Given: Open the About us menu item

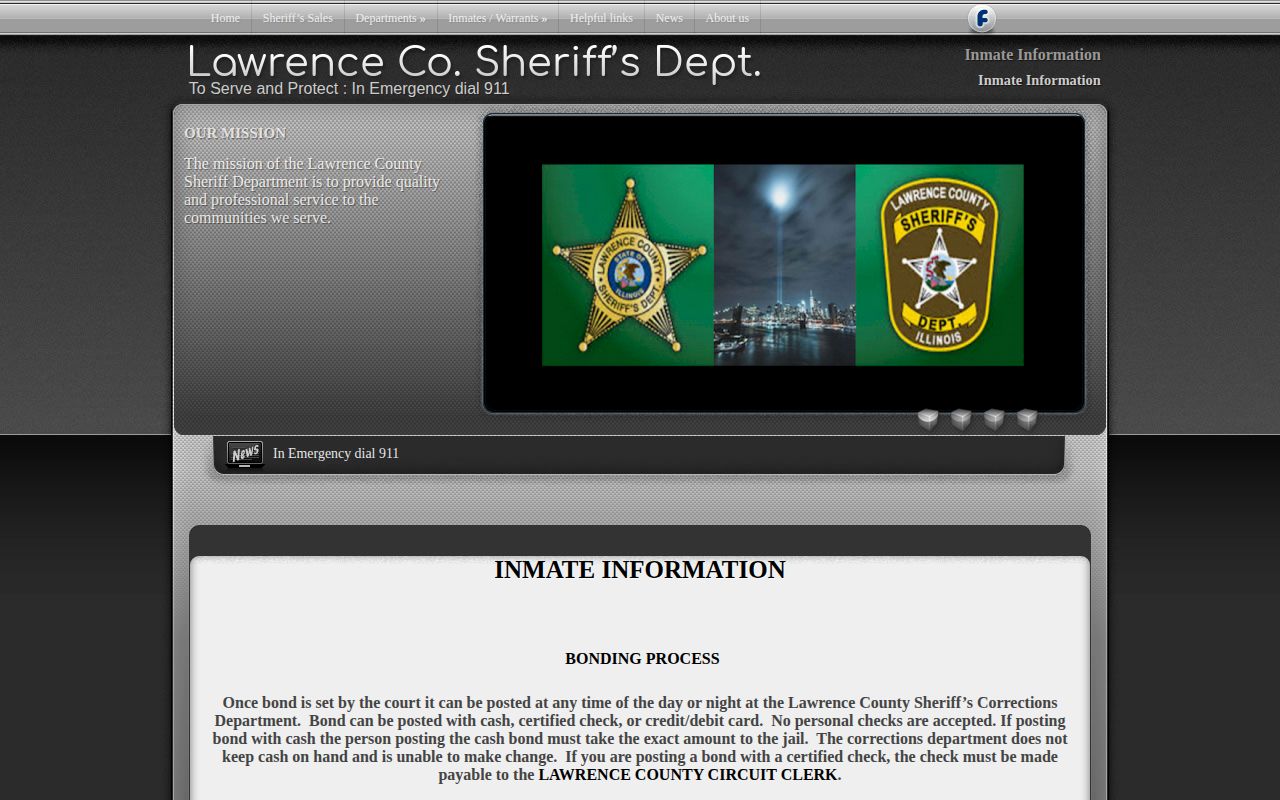Looking at the screenshot, I should pyautogui.click(x=727, y=18).
